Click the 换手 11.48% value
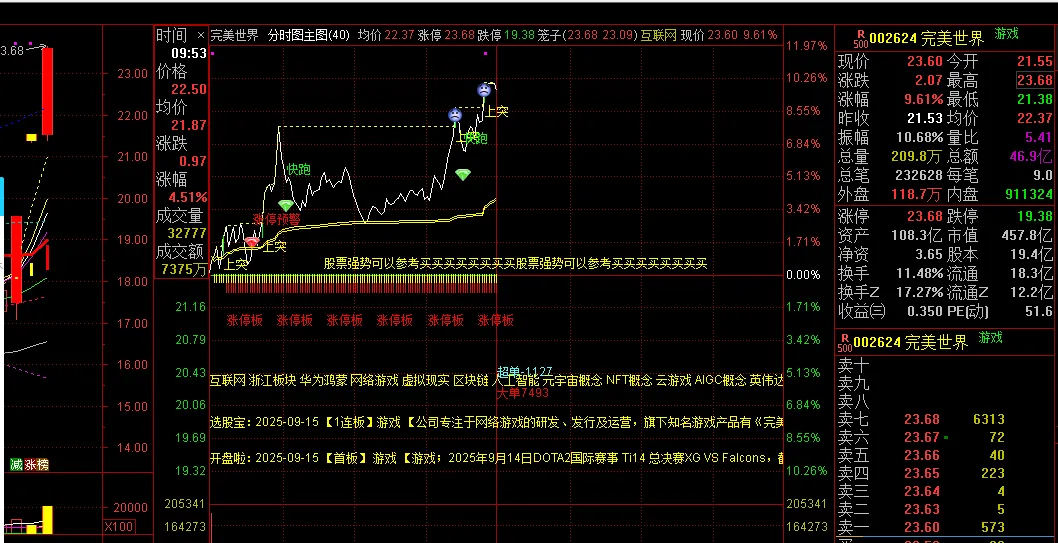The image size is (1058, 543). tap(920, 274)
